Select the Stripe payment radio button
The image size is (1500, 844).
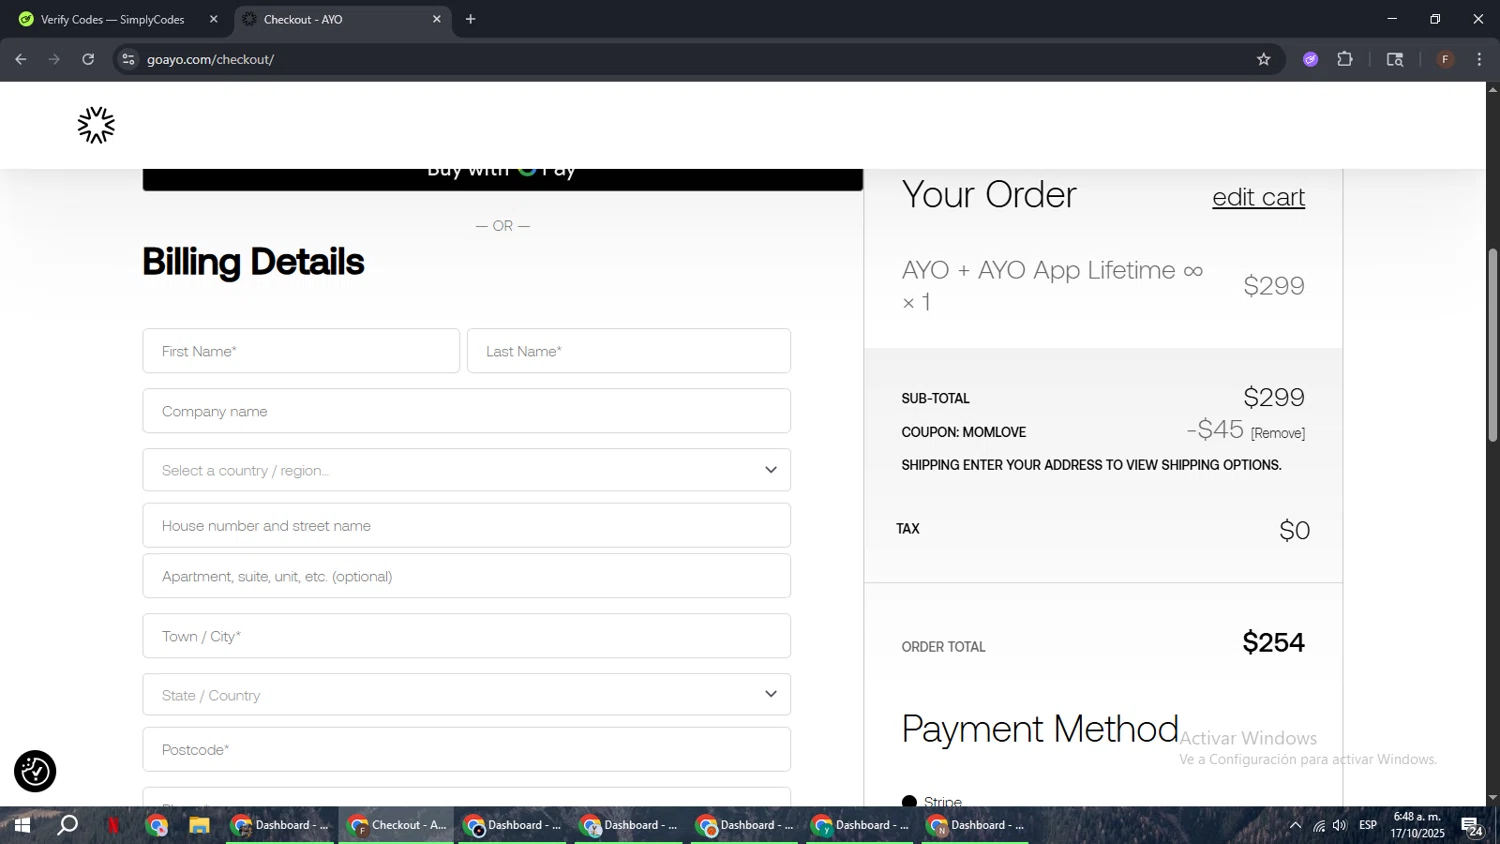(x=909, y=802)
